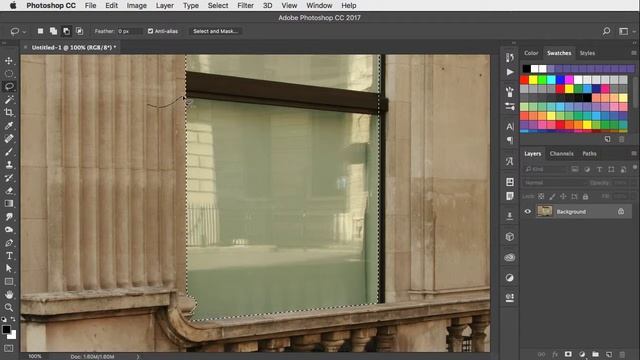Open the Image menu

pos(137,6)
